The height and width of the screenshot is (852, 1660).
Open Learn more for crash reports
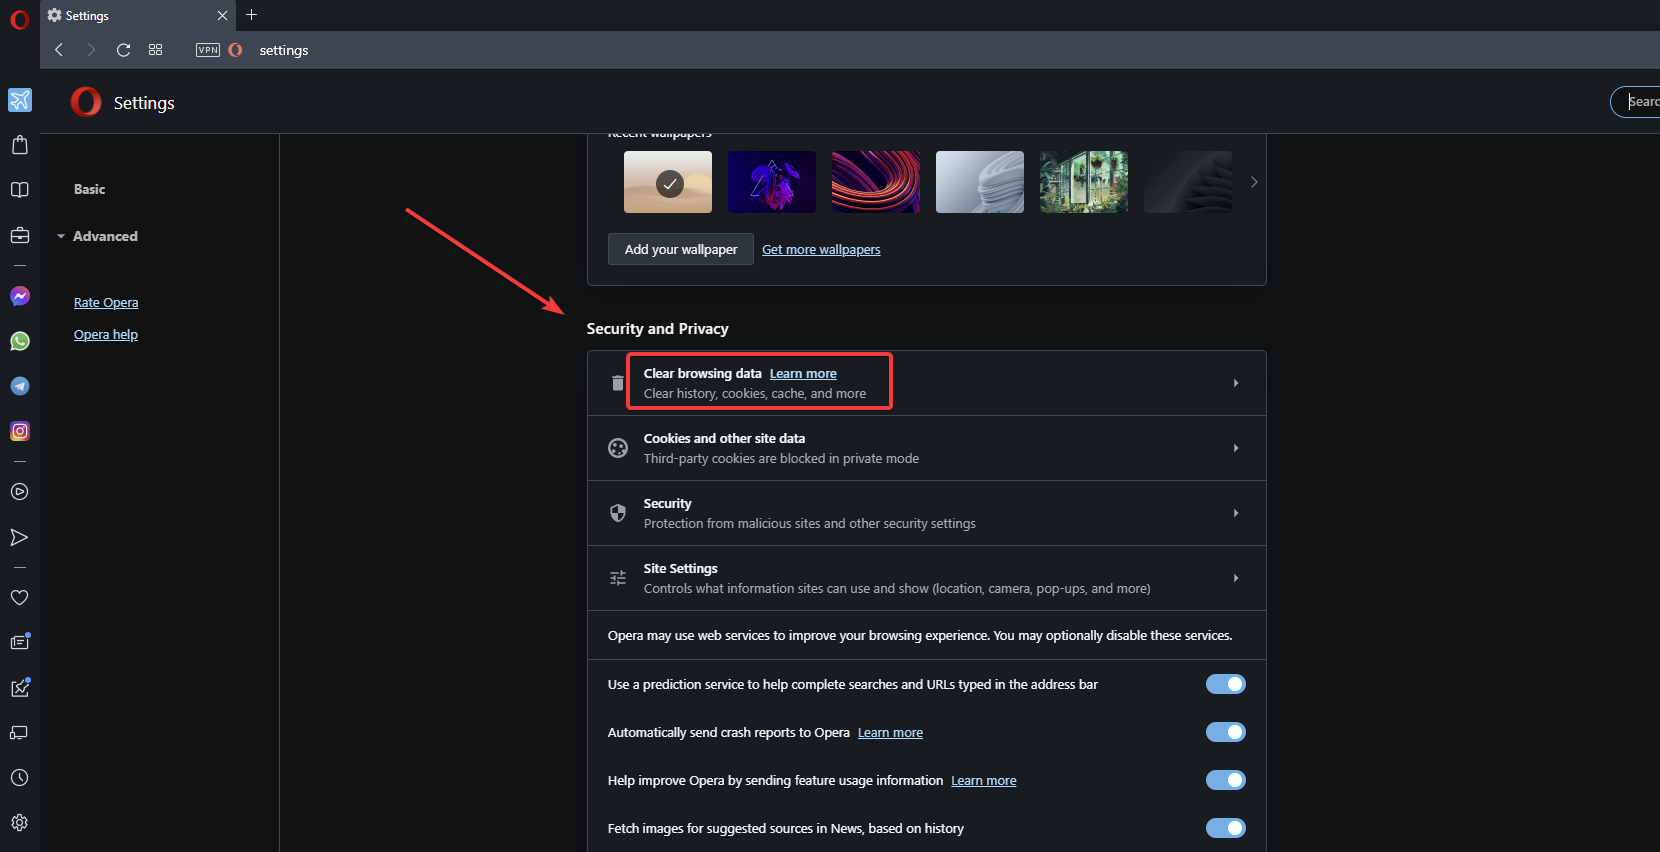(x=890, y=733)
